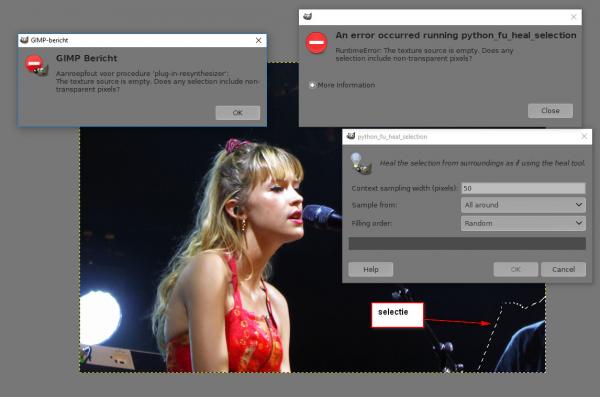Click the GIMP-bericht title bar Wilber icon
The width and height of the screenshot is (600, 397).
24,40
